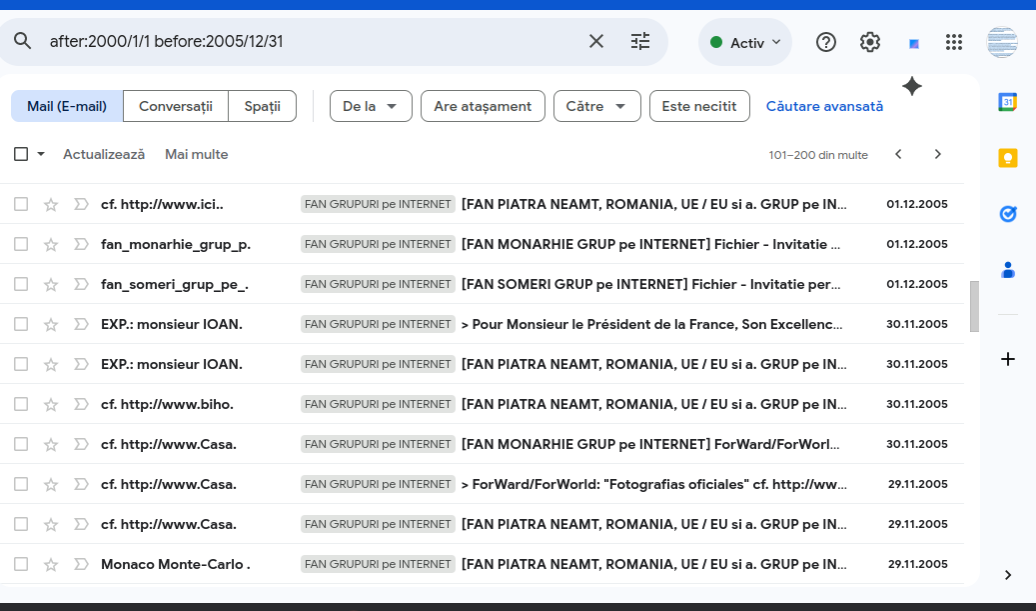Open search filter options icon
The image size is (1036, 611).
[640, 41]
